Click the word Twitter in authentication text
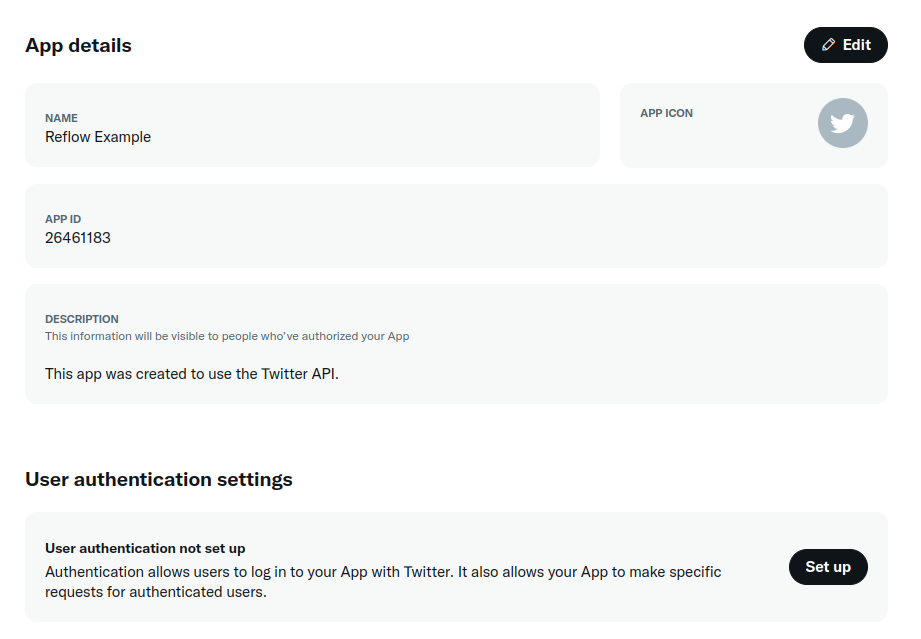Viewport: 921px width, 639px height. coord(428,572)
